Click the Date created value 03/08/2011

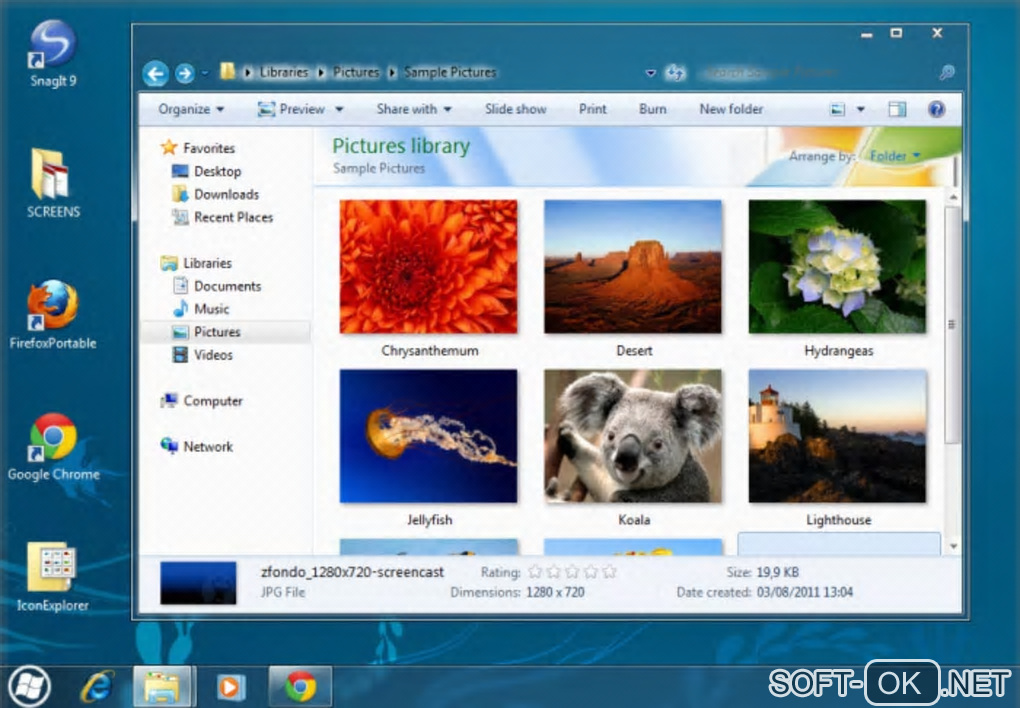805,593
